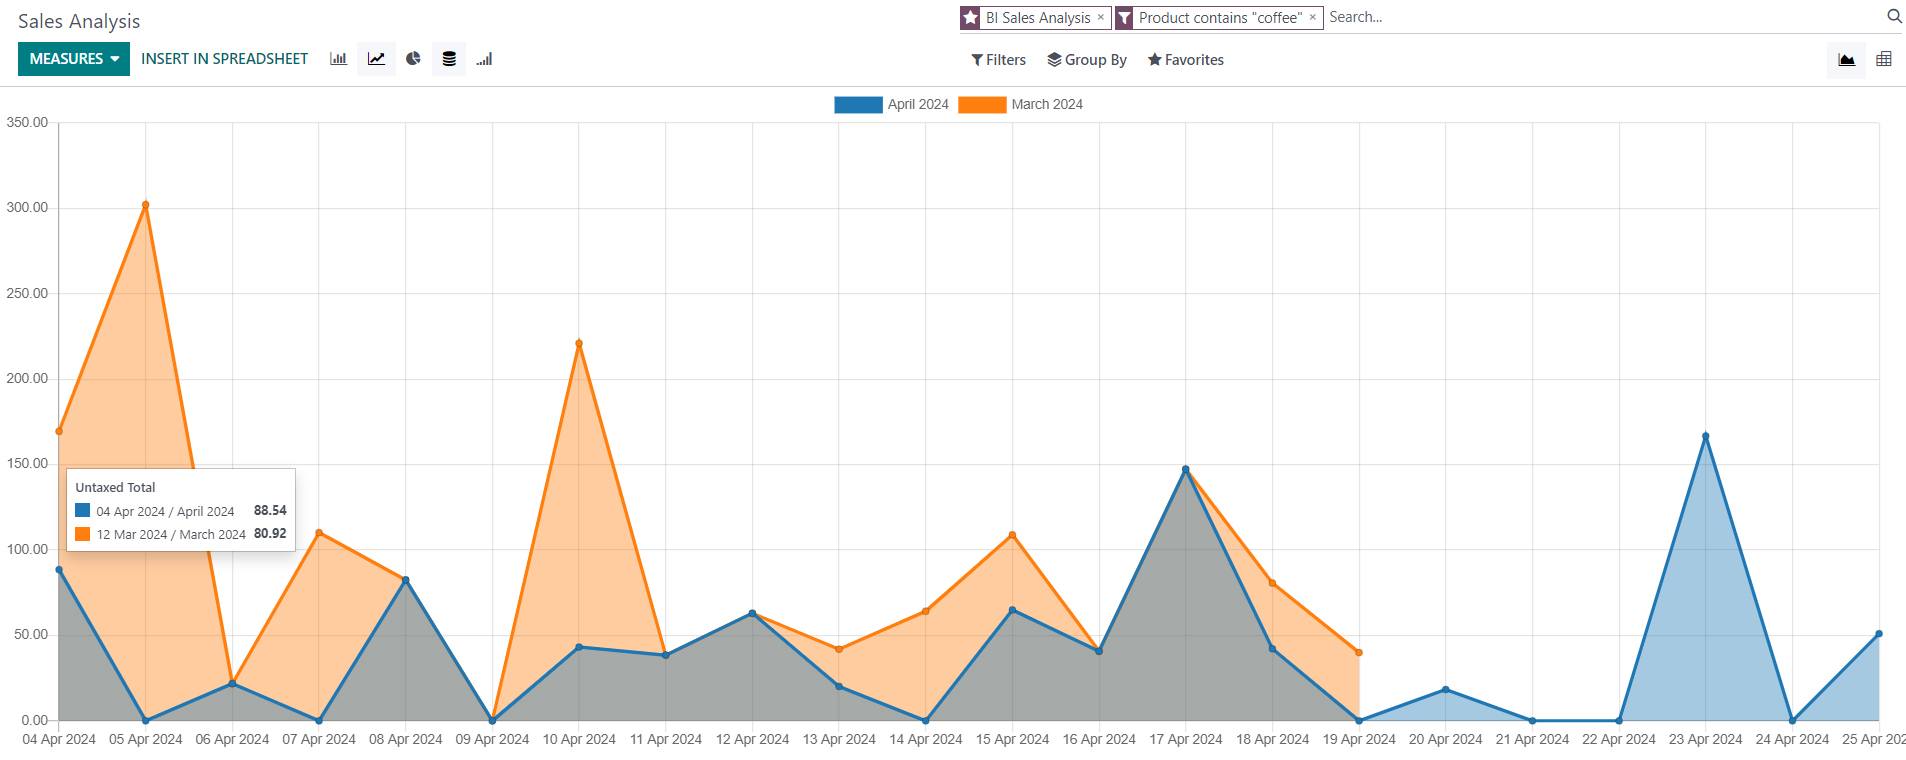Click the 04 Apr 2024 axis label
1906x760 pixels.
pos(59,739)
